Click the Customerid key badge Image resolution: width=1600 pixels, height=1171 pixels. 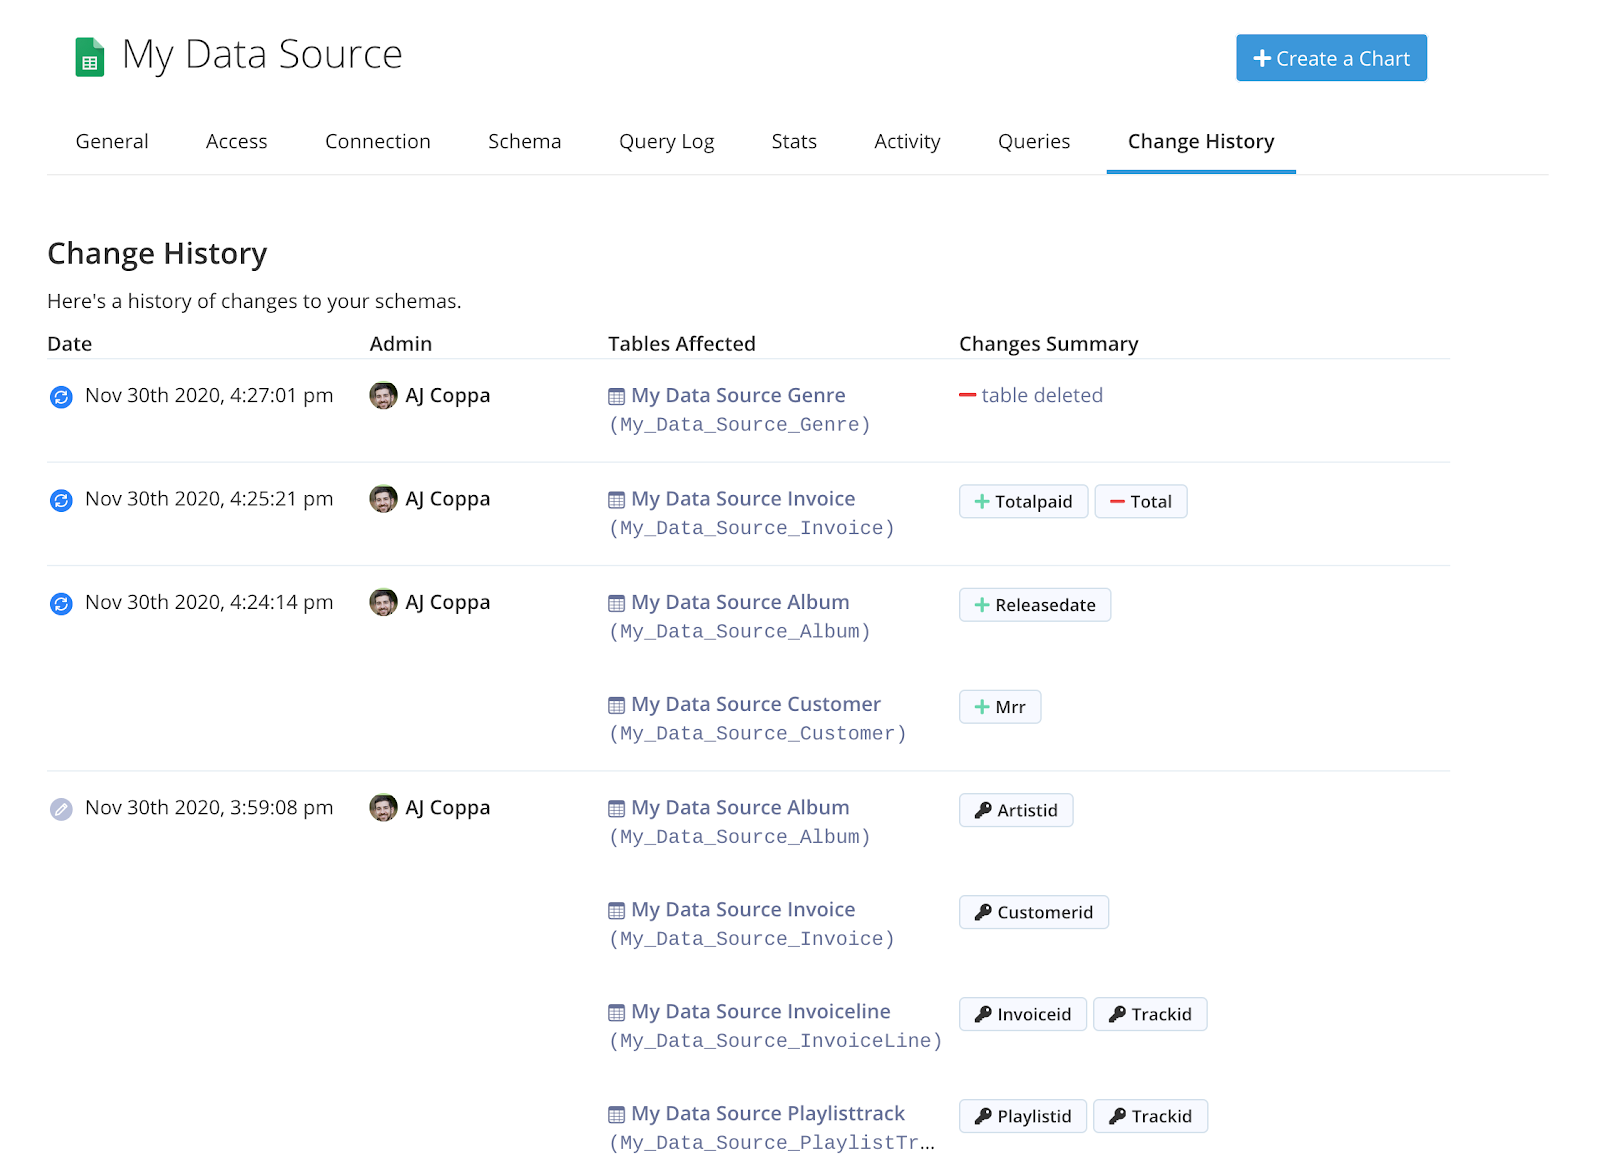point(1034,912)
